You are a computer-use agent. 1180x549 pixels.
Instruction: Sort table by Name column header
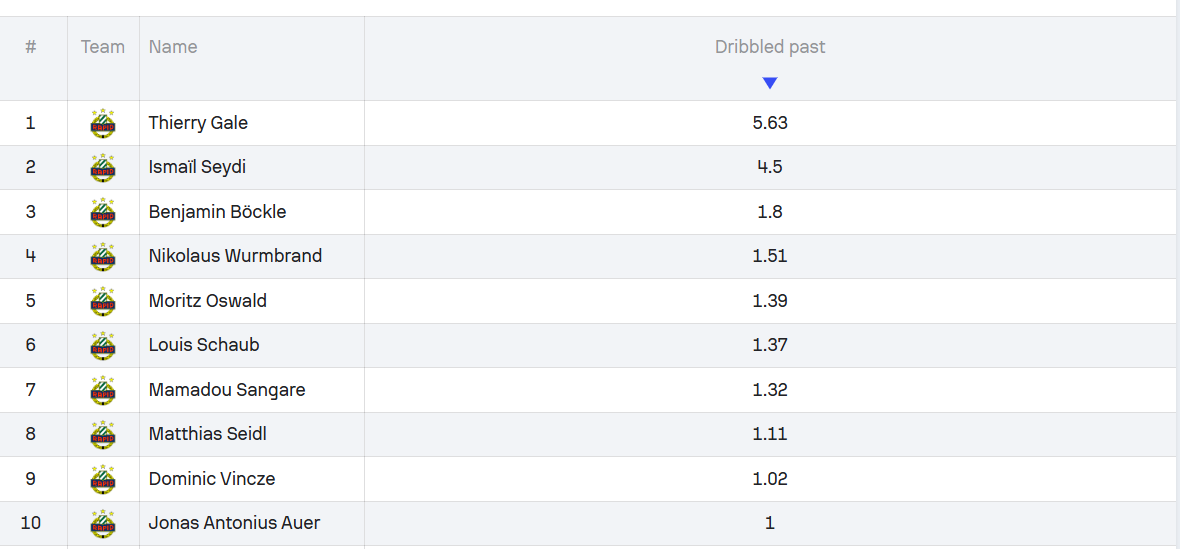tap(173, 47)
